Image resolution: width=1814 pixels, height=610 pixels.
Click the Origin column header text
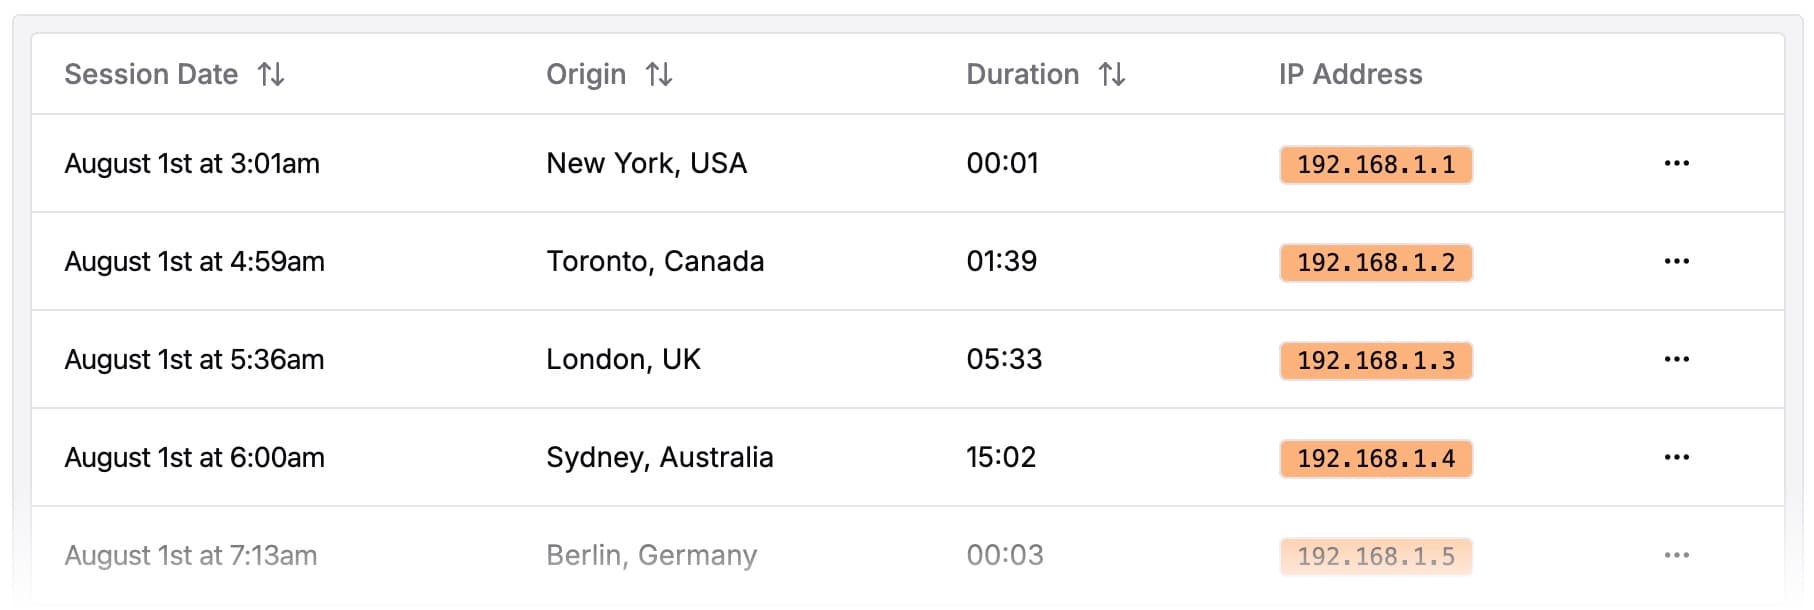coord(586,74)
